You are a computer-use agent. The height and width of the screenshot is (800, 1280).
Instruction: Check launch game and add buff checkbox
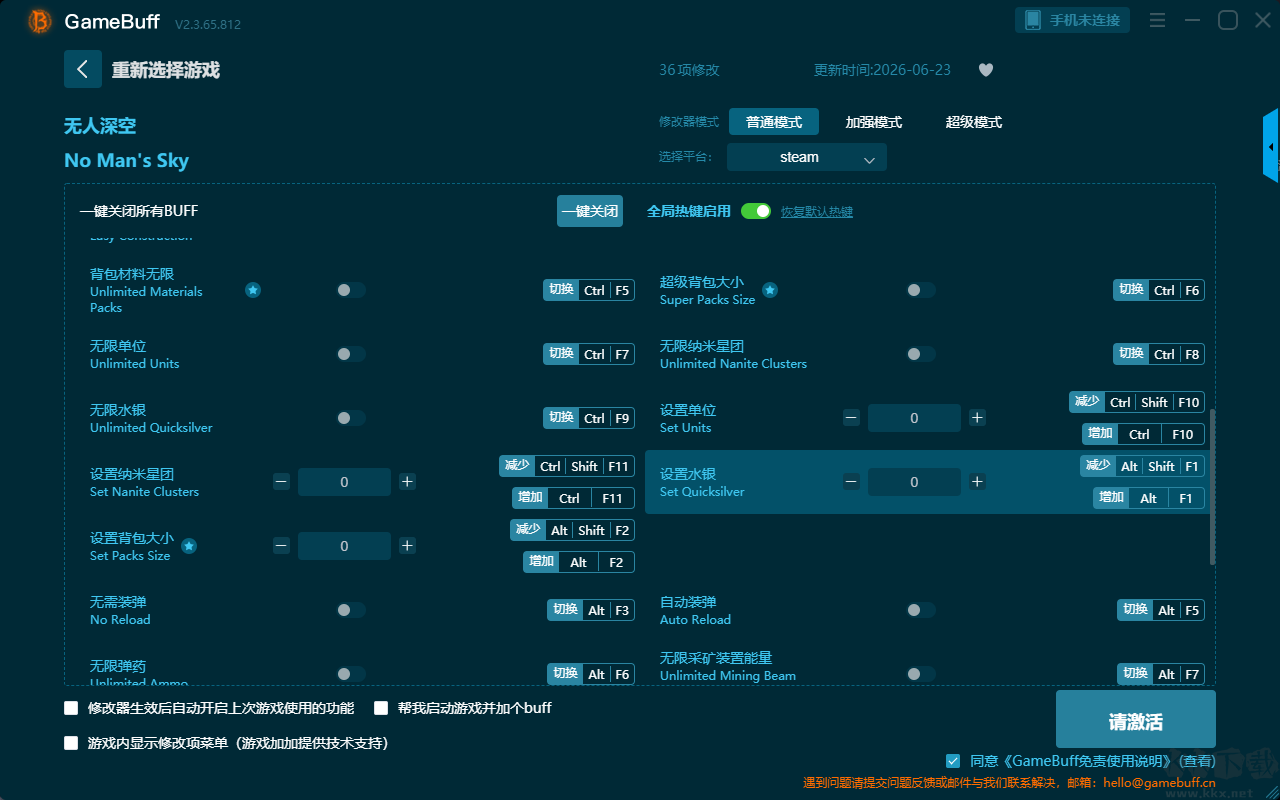tap(381, 708)
